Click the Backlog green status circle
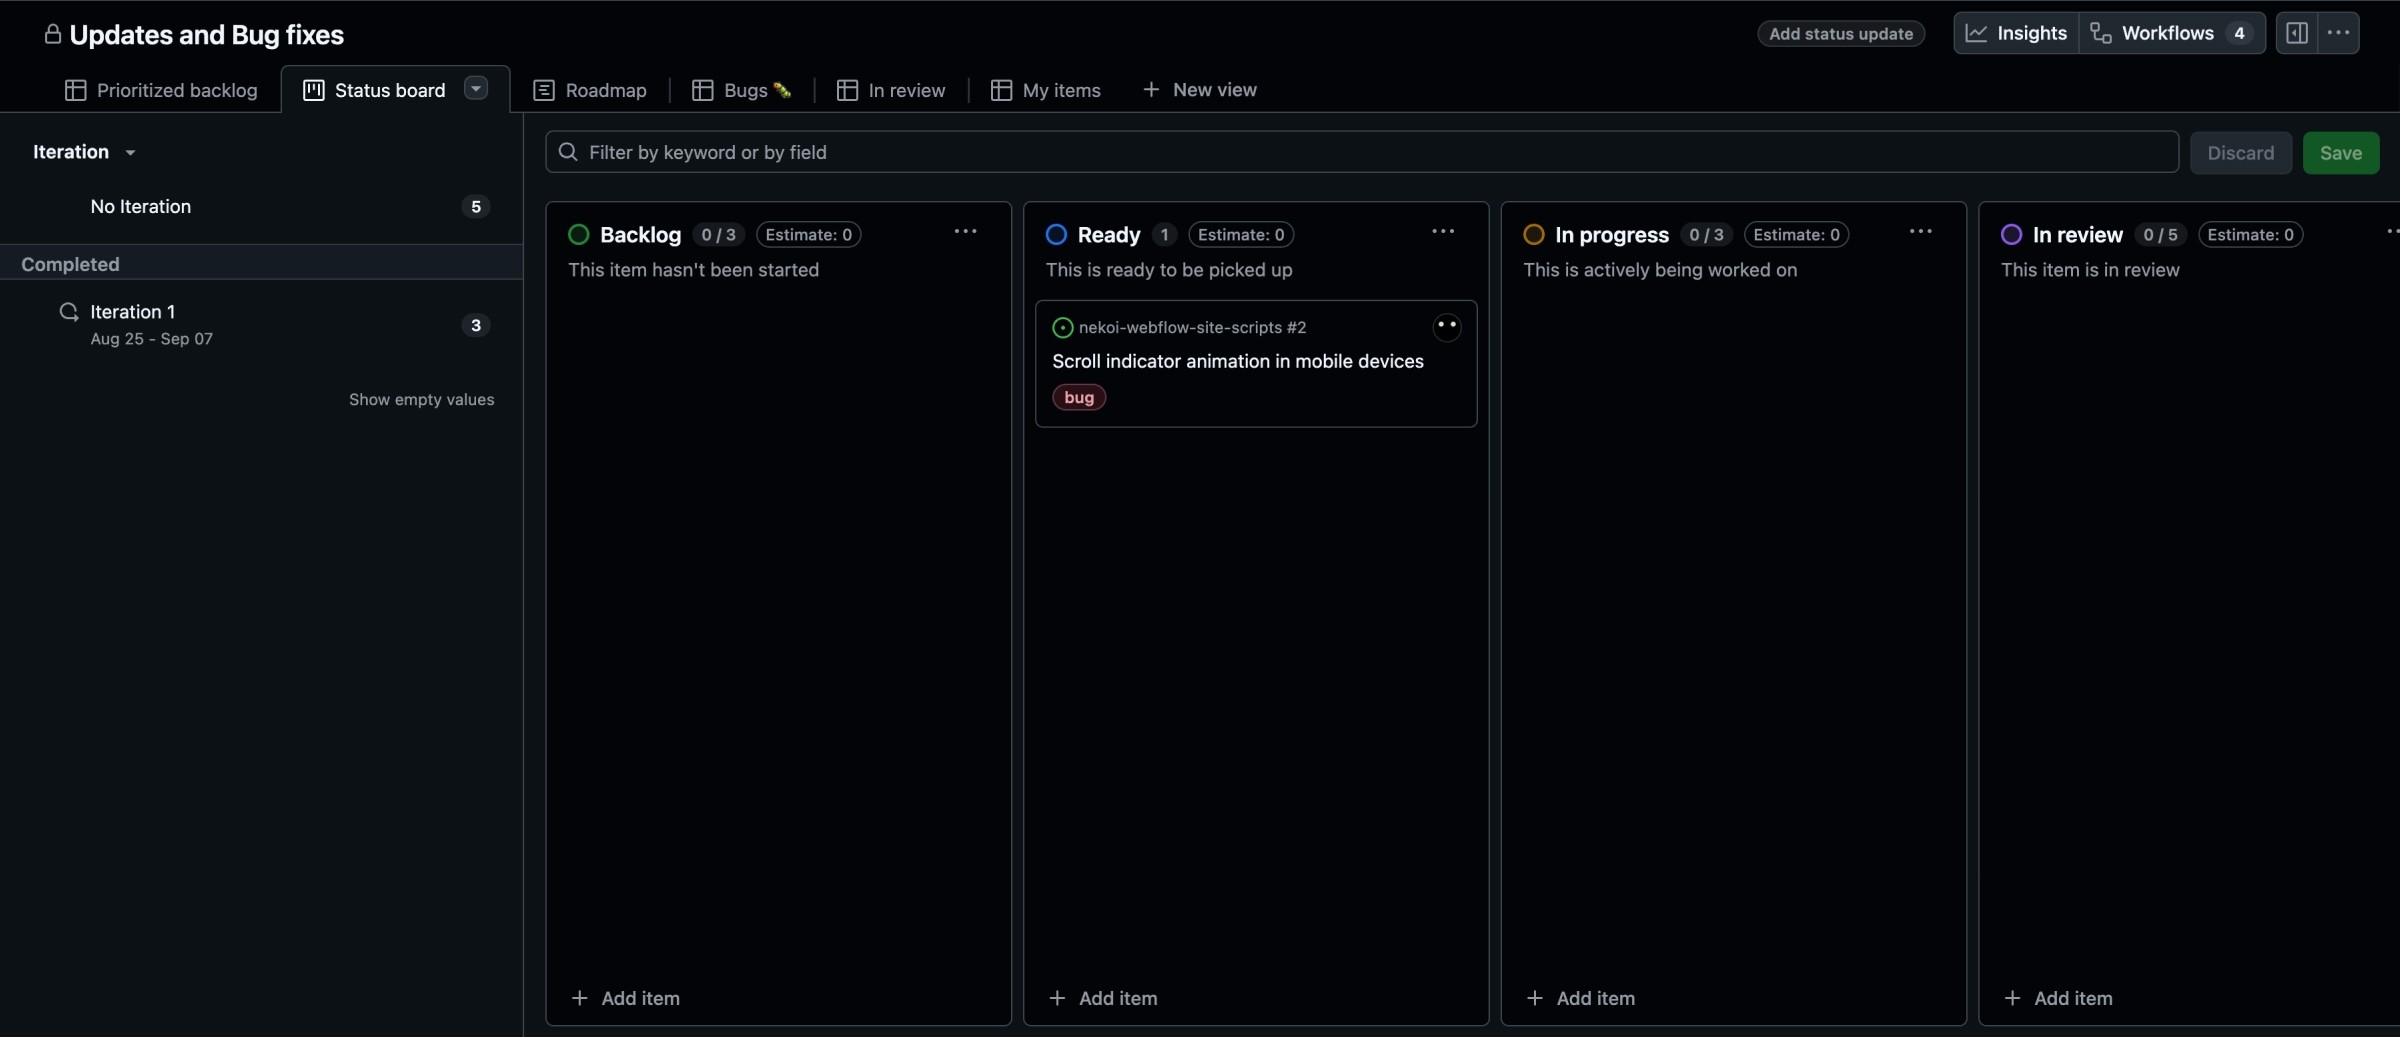The height and width of the screenshot is (1037, 2400). pyautogui.click(x=578, y=234)
